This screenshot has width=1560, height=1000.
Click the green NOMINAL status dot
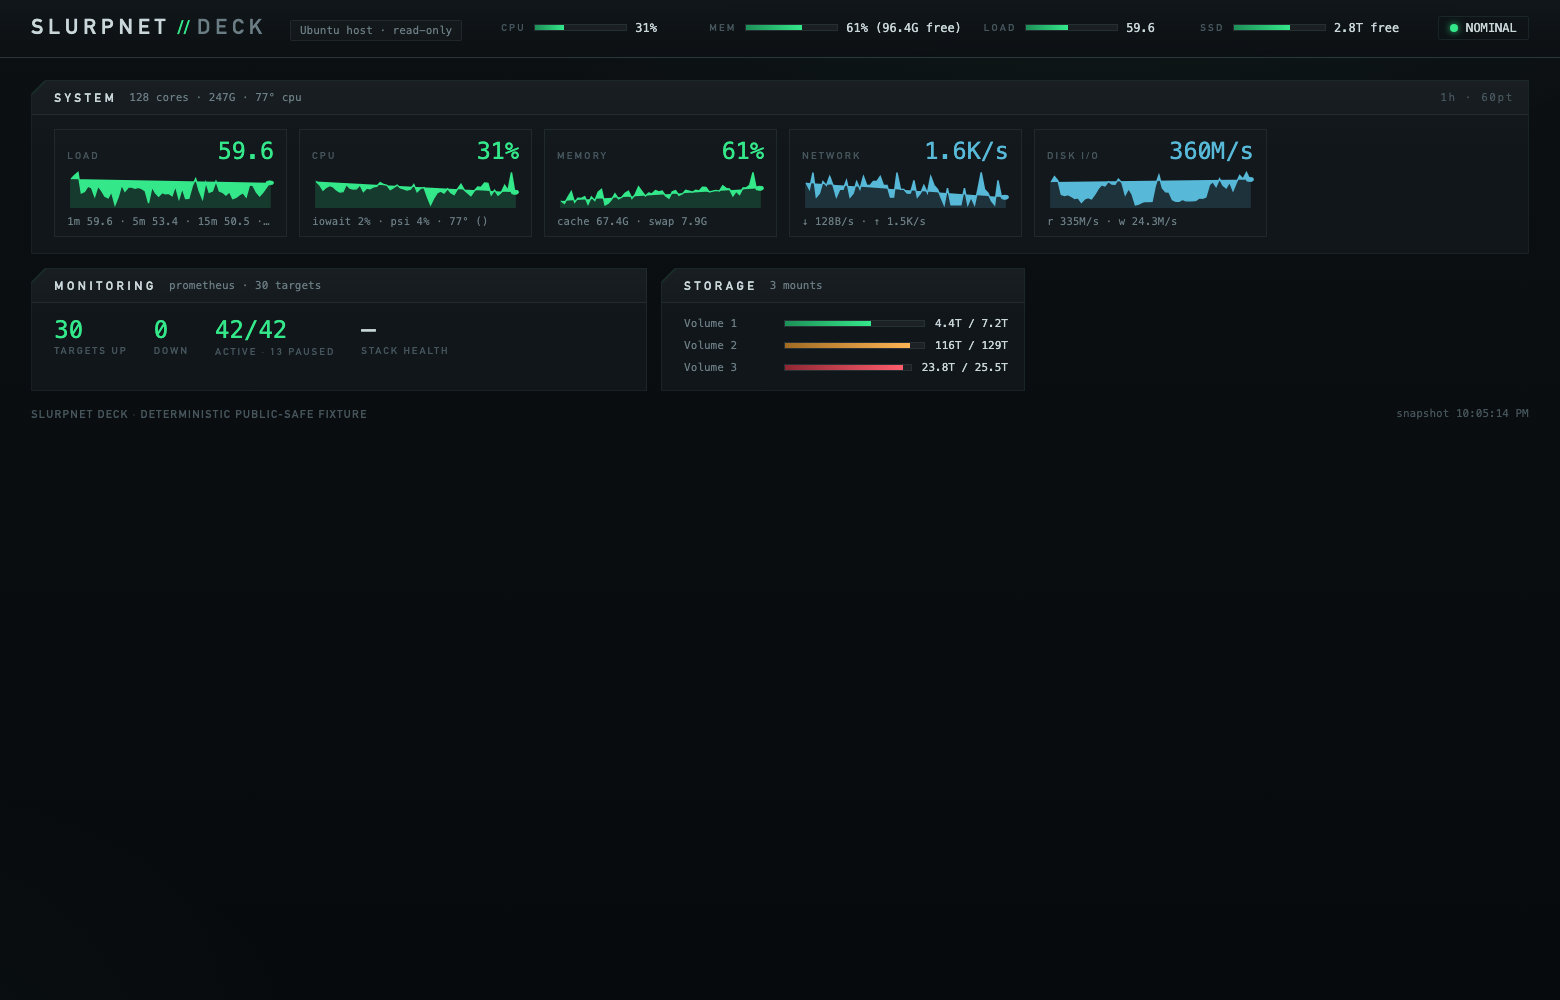click(x=1454, y=28)
